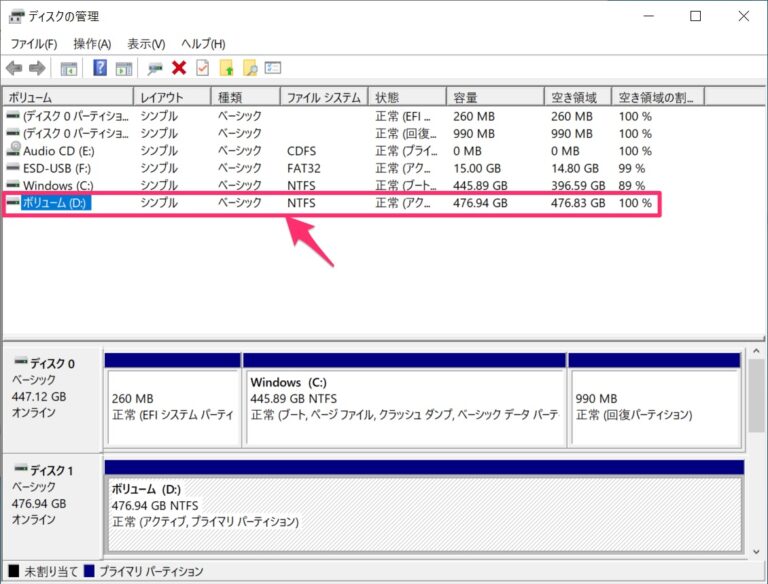This screenshot has width=768, height=584.
Task: Click the Audio CD (E:) disc icon
Action: point(14,148)
